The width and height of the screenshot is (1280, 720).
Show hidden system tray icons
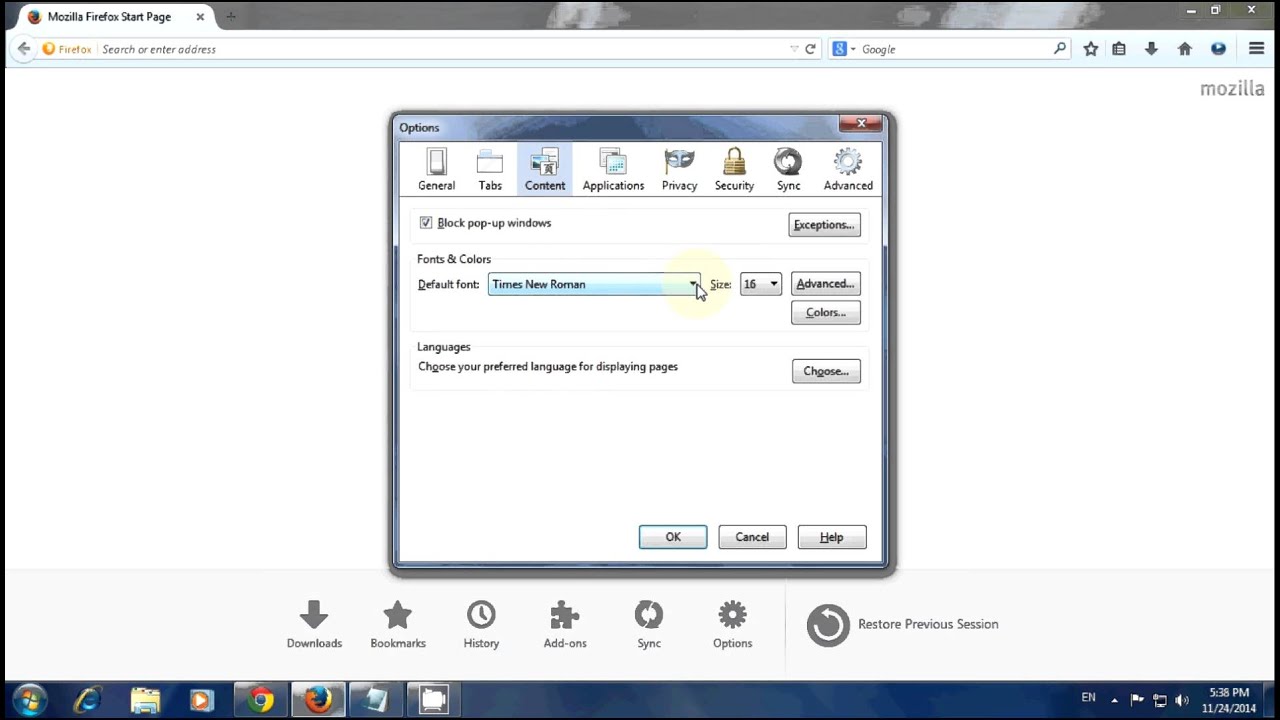coord(1114,700)
